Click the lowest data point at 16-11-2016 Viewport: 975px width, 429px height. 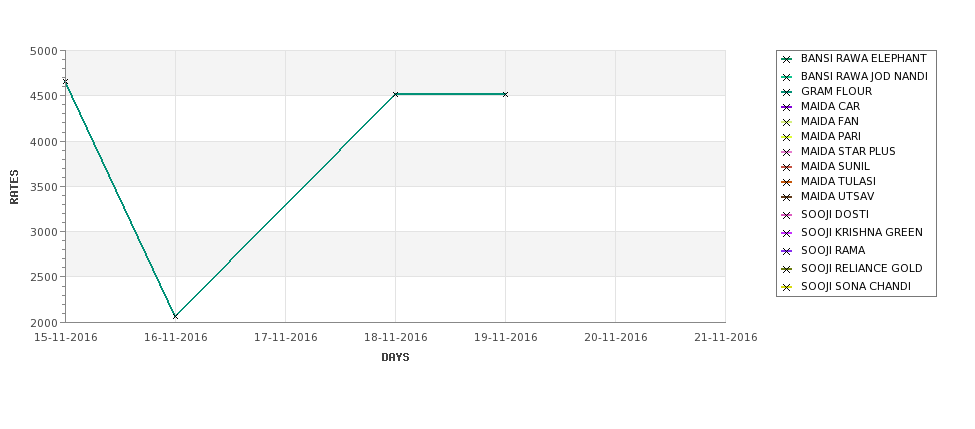[x=175, y=316]
